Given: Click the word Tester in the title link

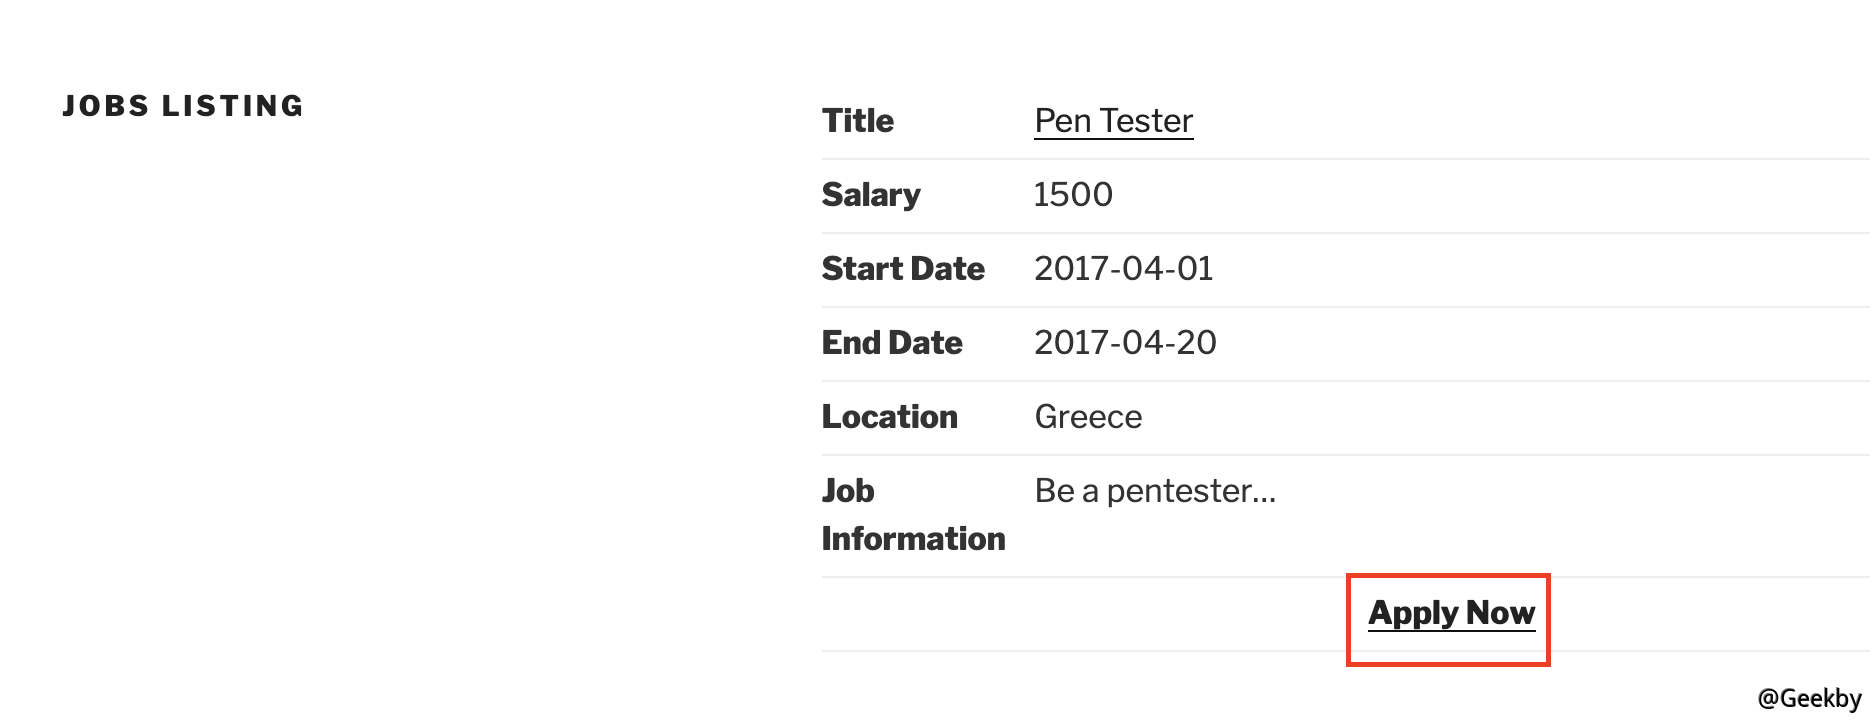Looking at the screenshot, I should click(x=1146, y=121).
